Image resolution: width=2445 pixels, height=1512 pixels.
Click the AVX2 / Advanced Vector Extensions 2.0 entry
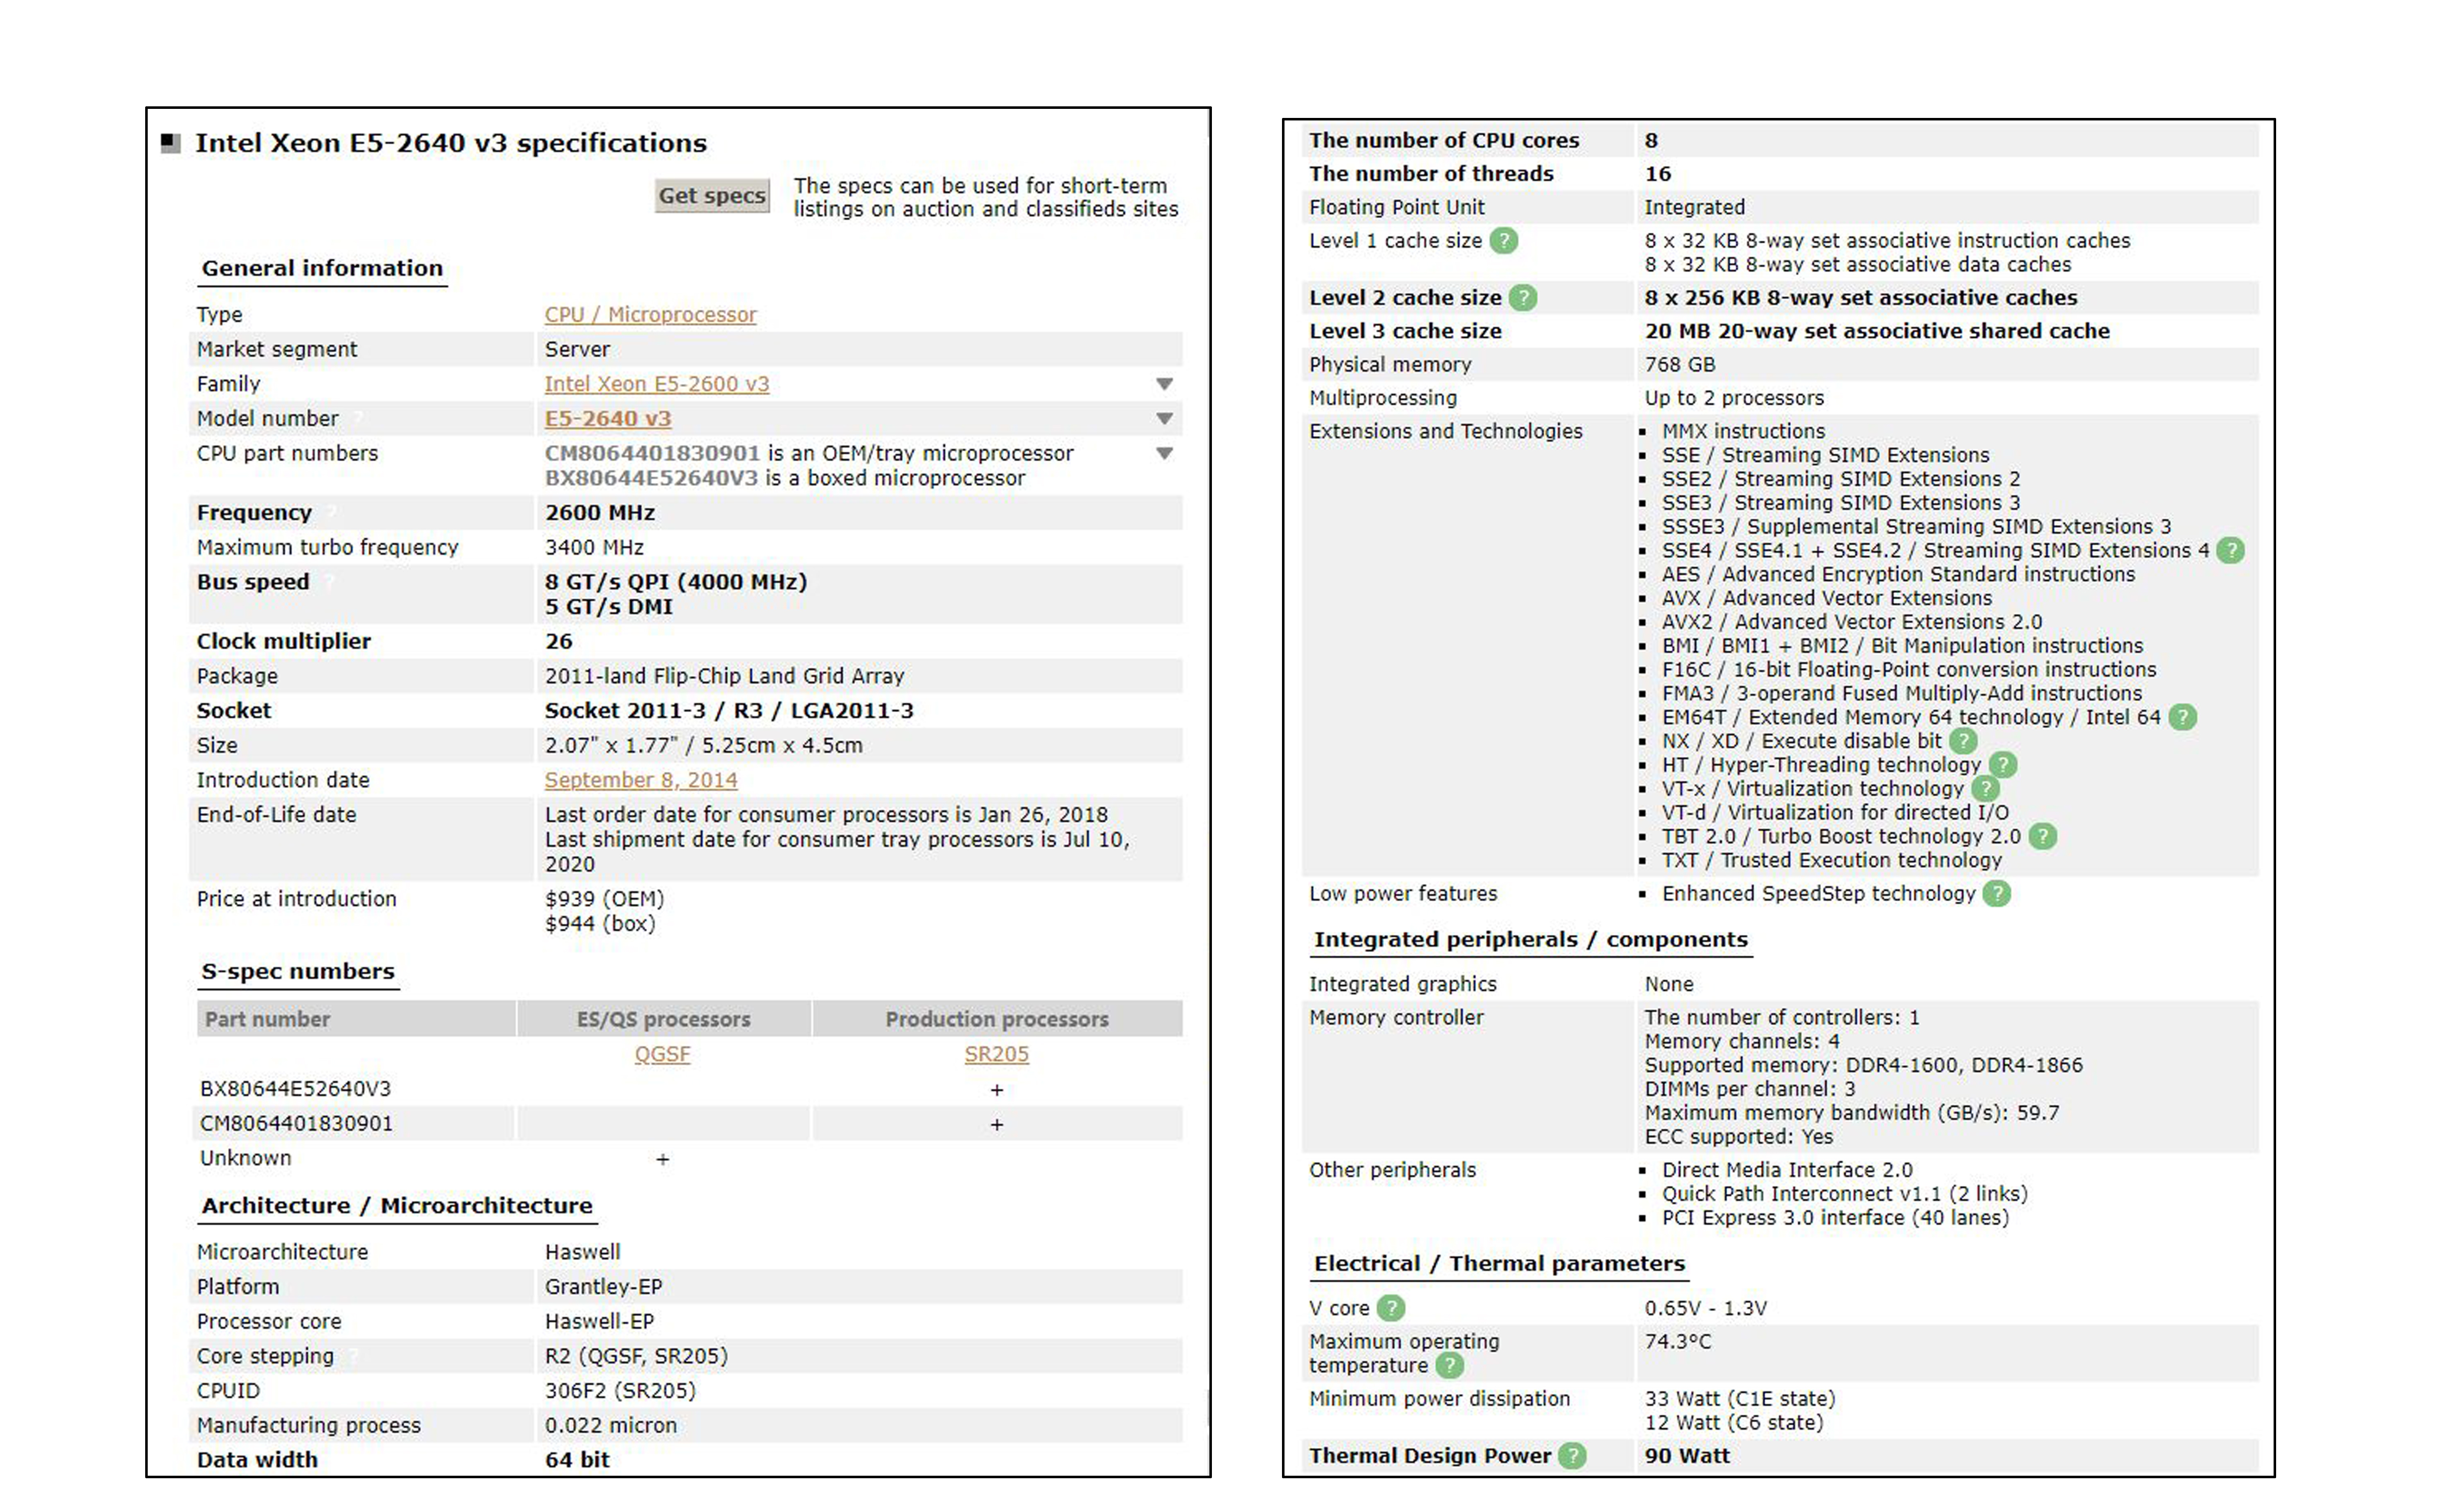click(1852, 622)
